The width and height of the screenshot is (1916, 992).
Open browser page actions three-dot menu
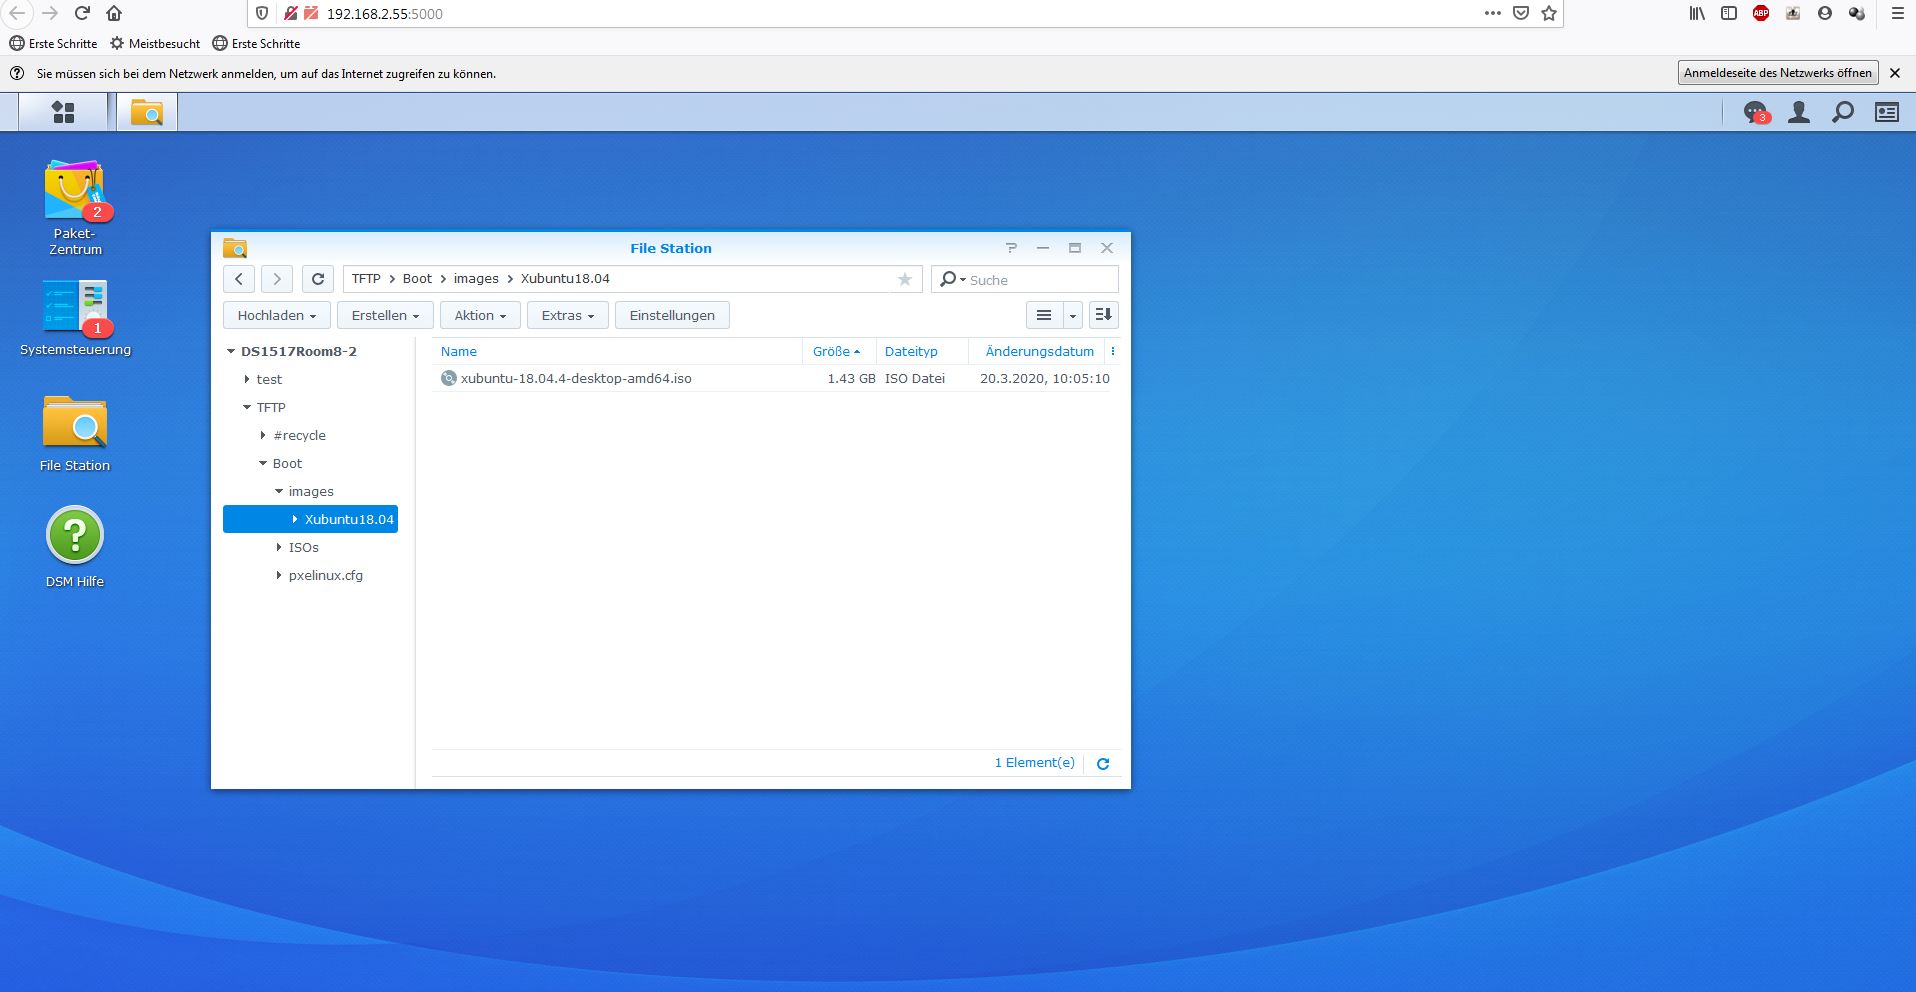pos(1492,13)
